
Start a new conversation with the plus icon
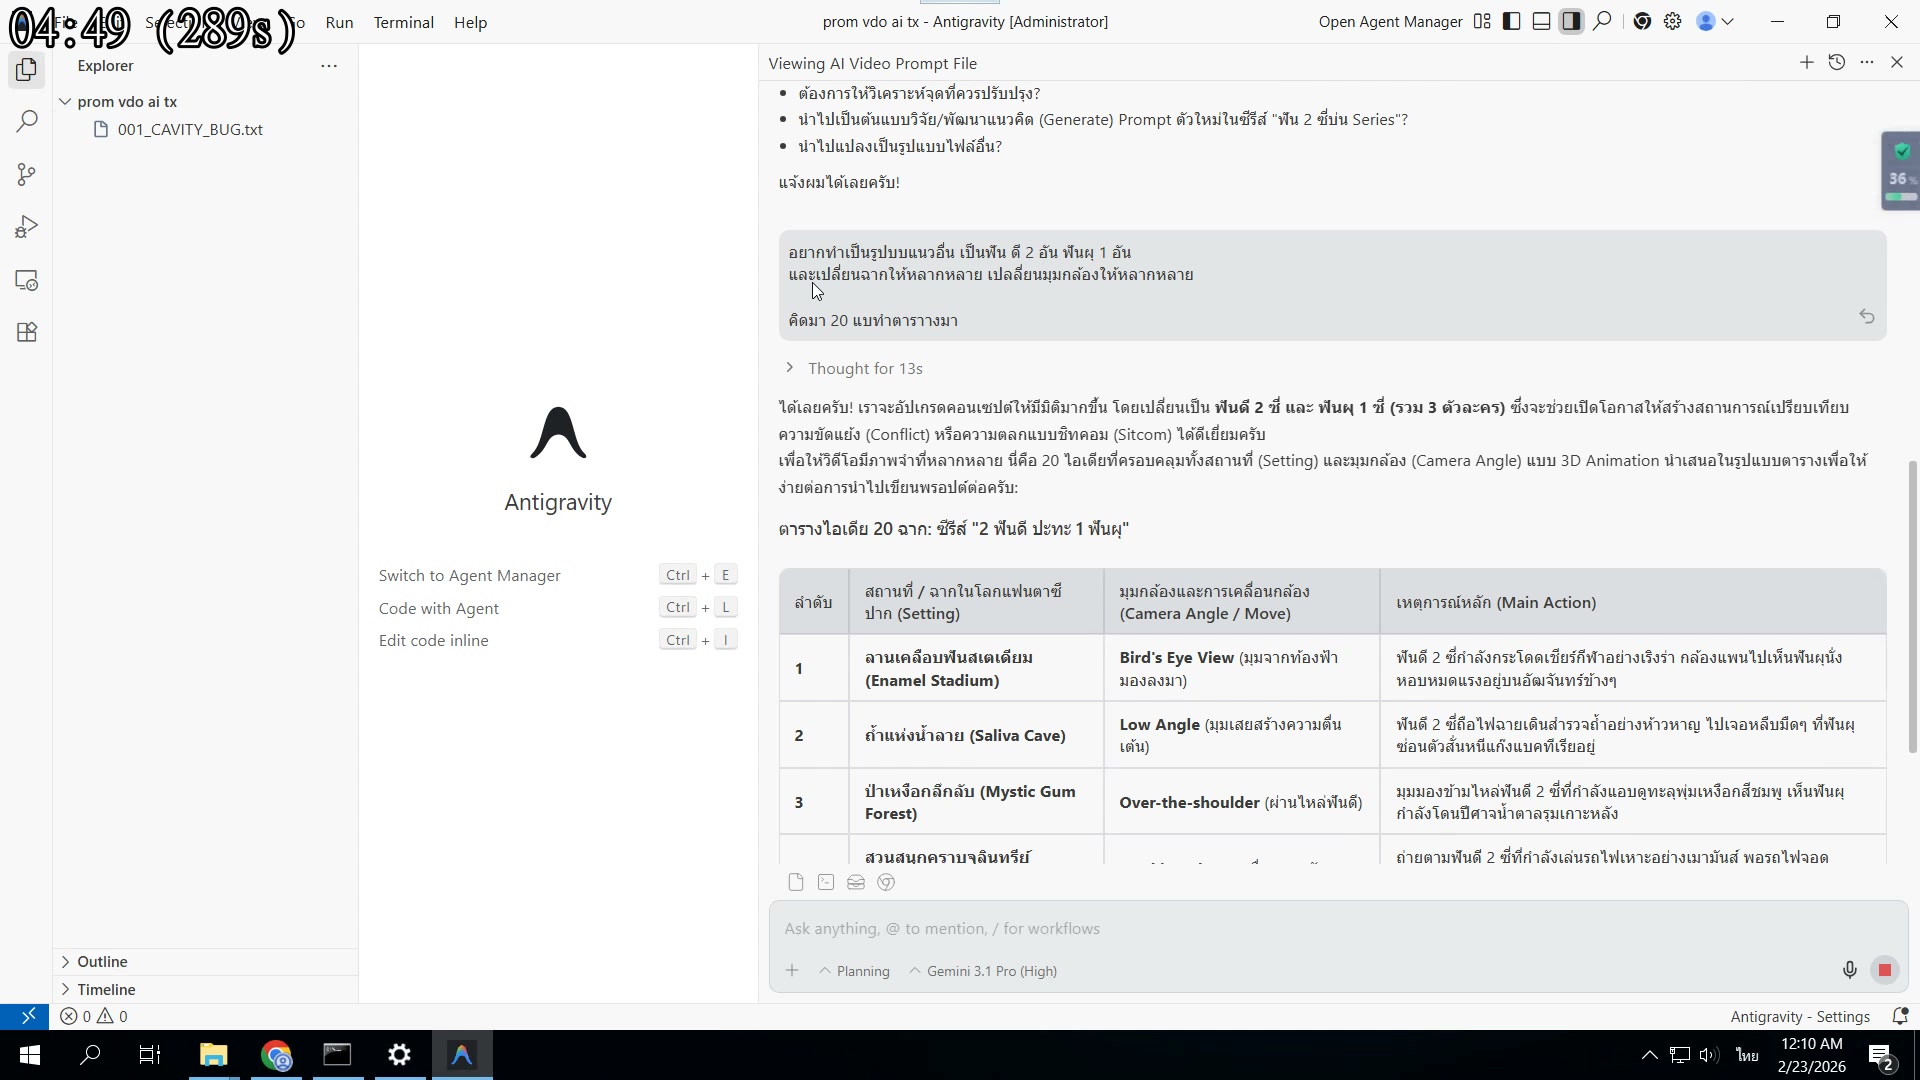(x=1807, y=62)
